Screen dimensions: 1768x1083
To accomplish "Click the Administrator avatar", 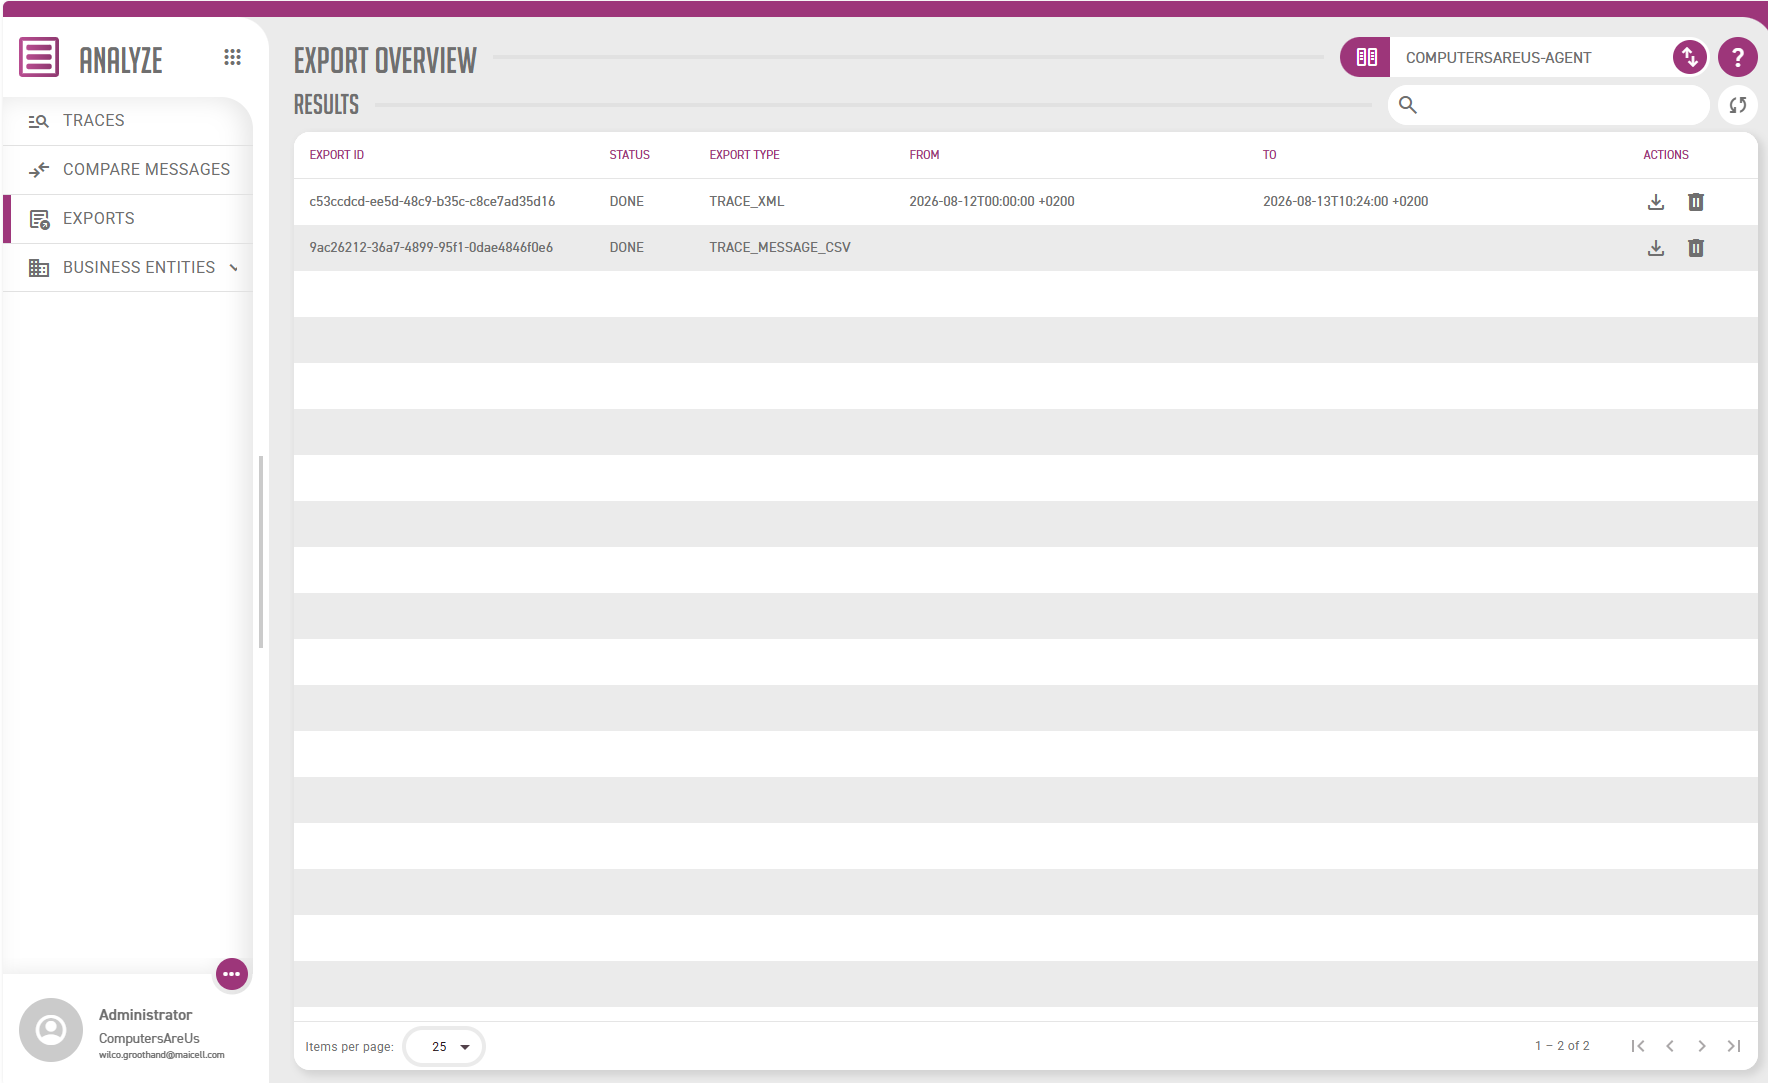I will [x=51, y=1030].
